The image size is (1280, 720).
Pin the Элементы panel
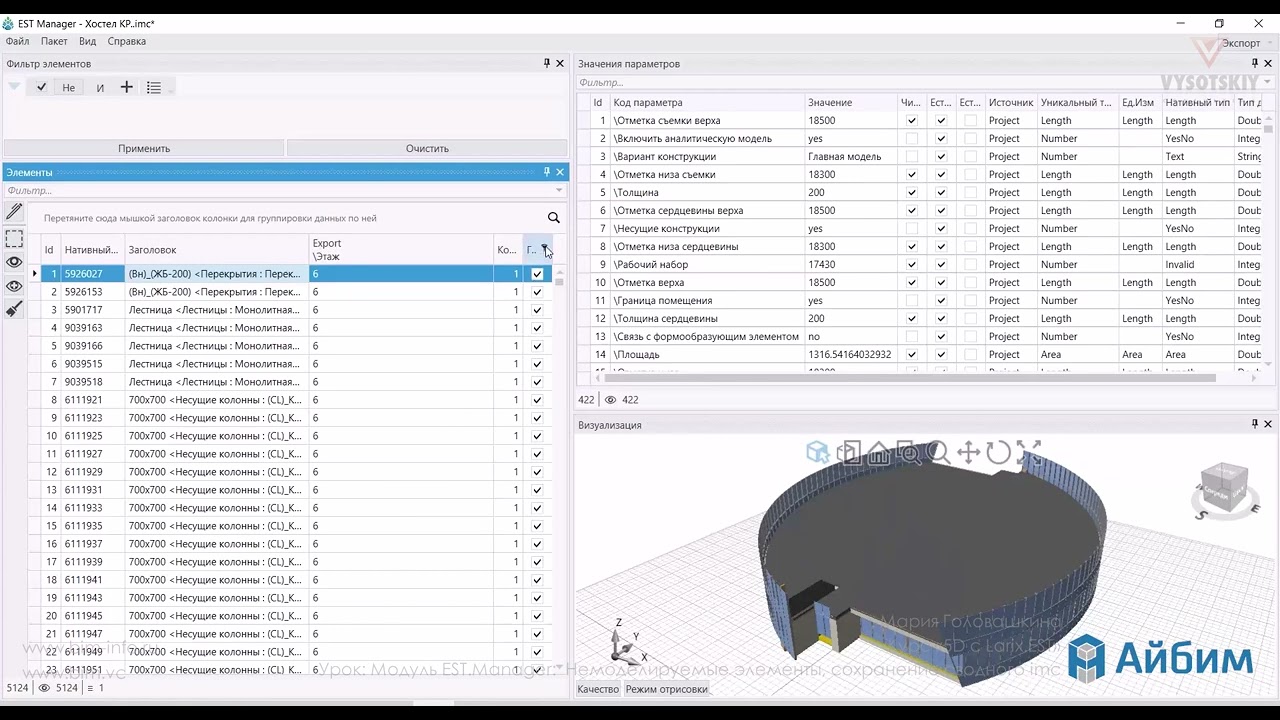pos(546,172)
